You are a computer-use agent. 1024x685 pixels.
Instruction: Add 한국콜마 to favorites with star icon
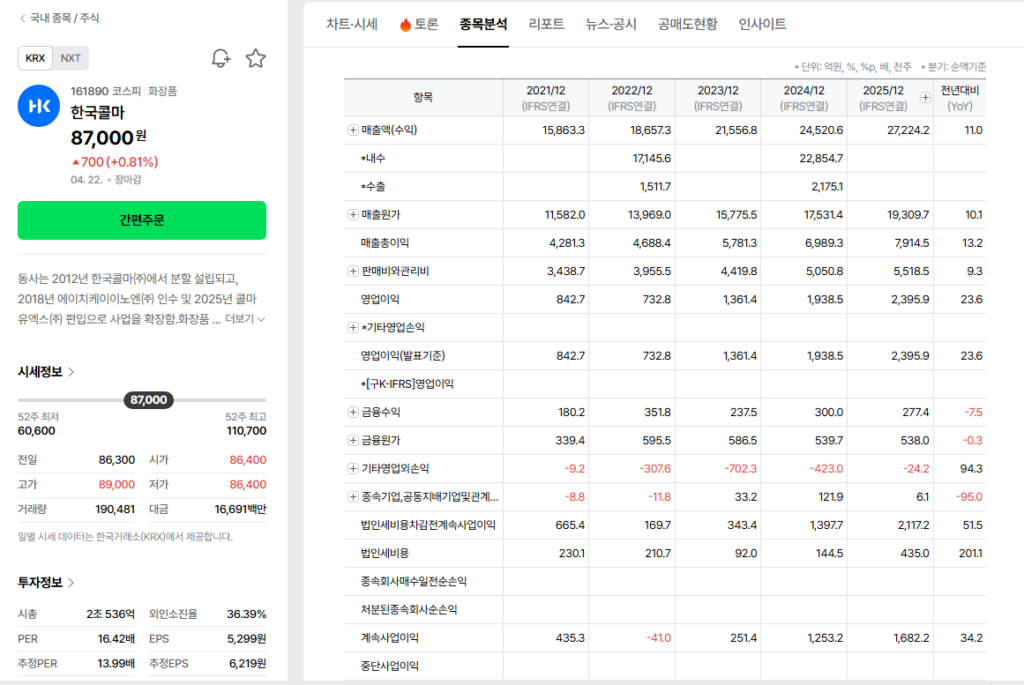tap(255, 58)
